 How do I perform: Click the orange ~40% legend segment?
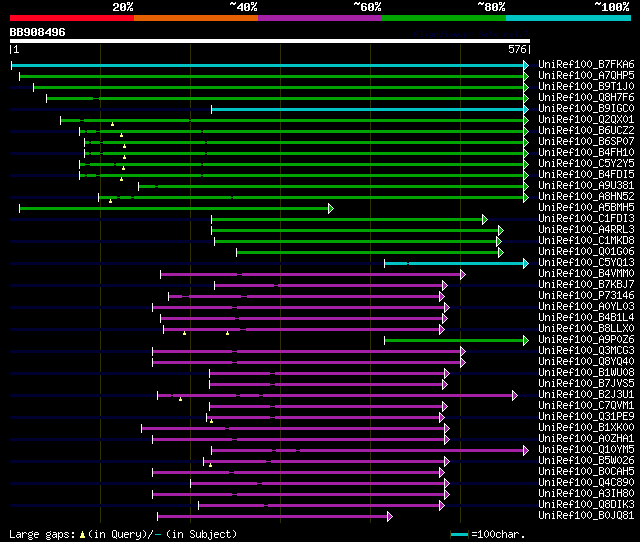pos(196,18)
